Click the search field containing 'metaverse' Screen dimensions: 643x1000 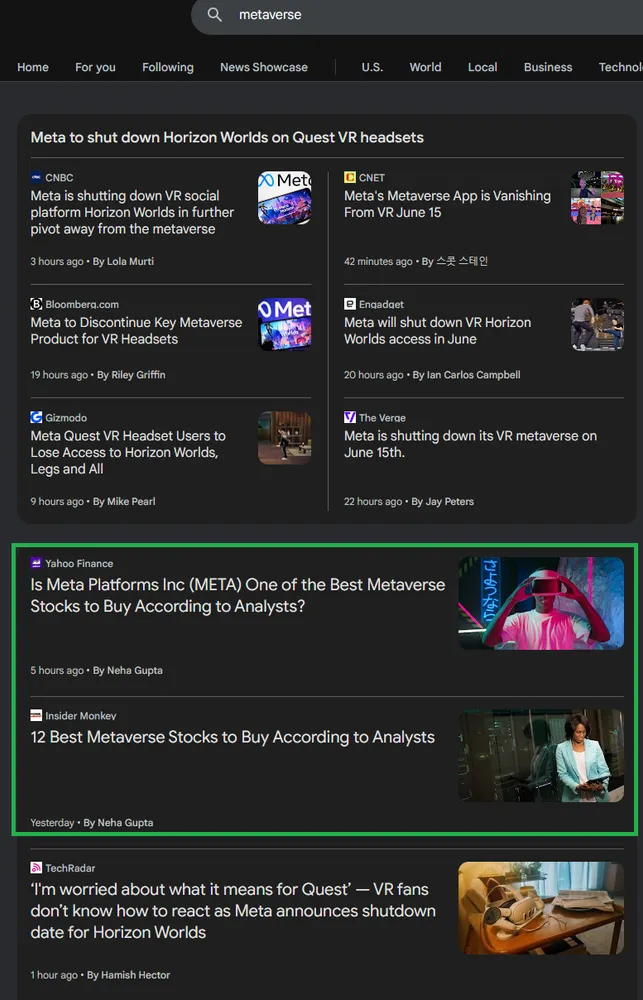400,15
